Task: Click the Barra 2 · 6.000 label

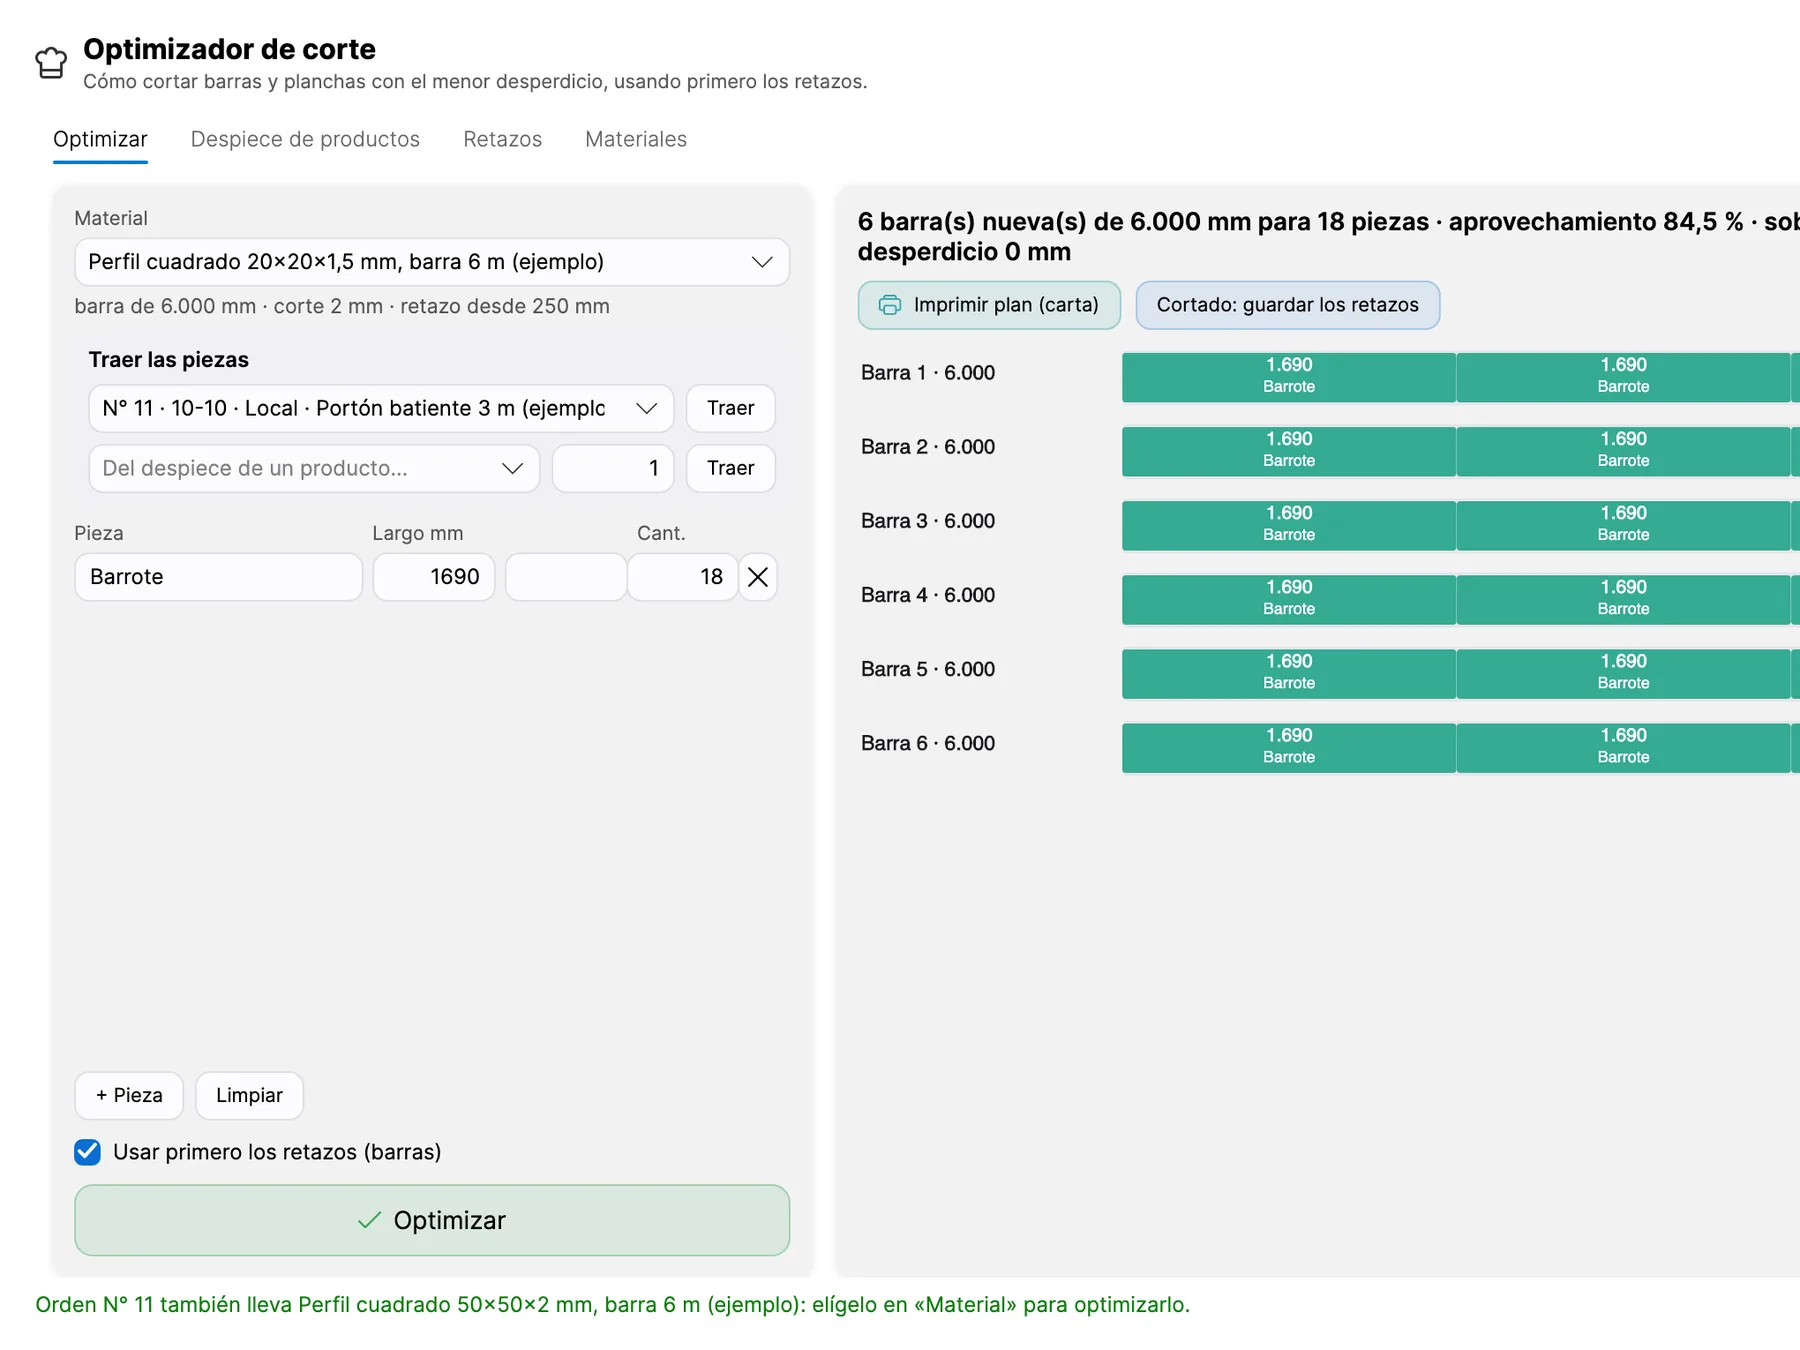Action: coord(928,447)
